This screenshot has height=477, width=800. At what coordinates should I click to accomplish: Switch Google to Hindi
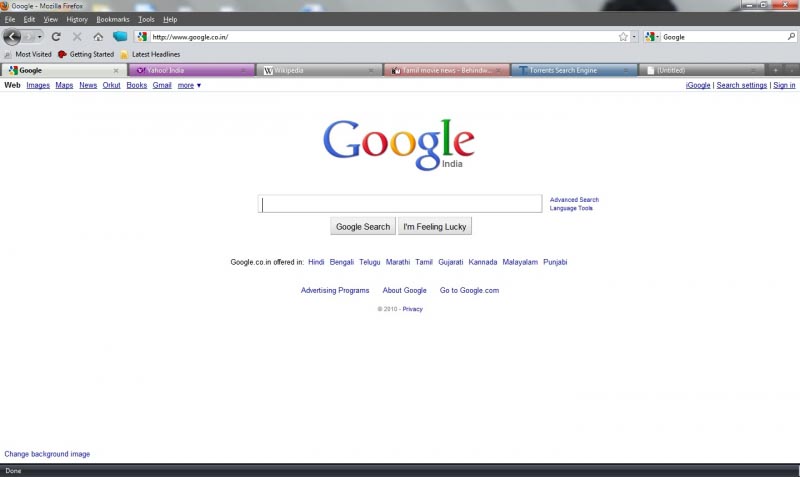[316, 262]
